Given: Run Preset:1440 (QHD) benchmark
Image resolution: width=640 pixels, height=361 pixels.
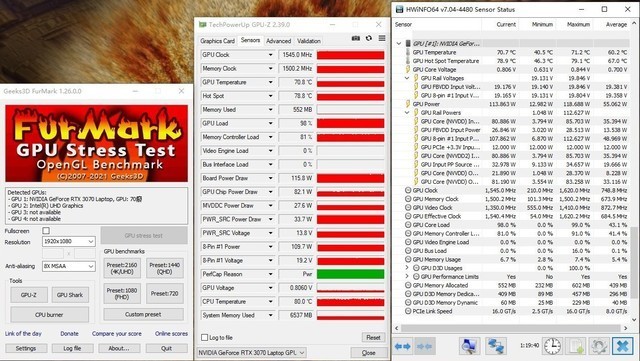Looking at the screenshot, I should tap(164, 268).
